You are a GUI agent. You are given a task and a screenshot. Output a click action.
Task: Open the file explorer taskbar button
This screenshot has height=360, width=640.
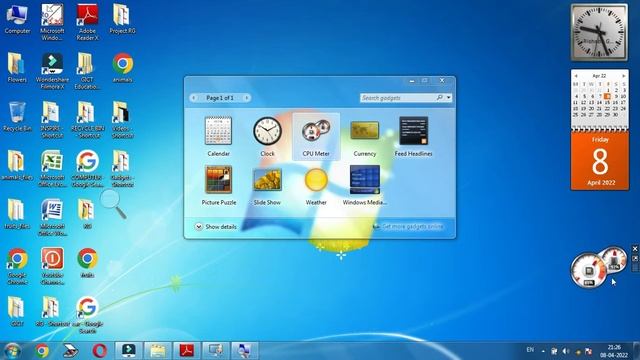158,351
